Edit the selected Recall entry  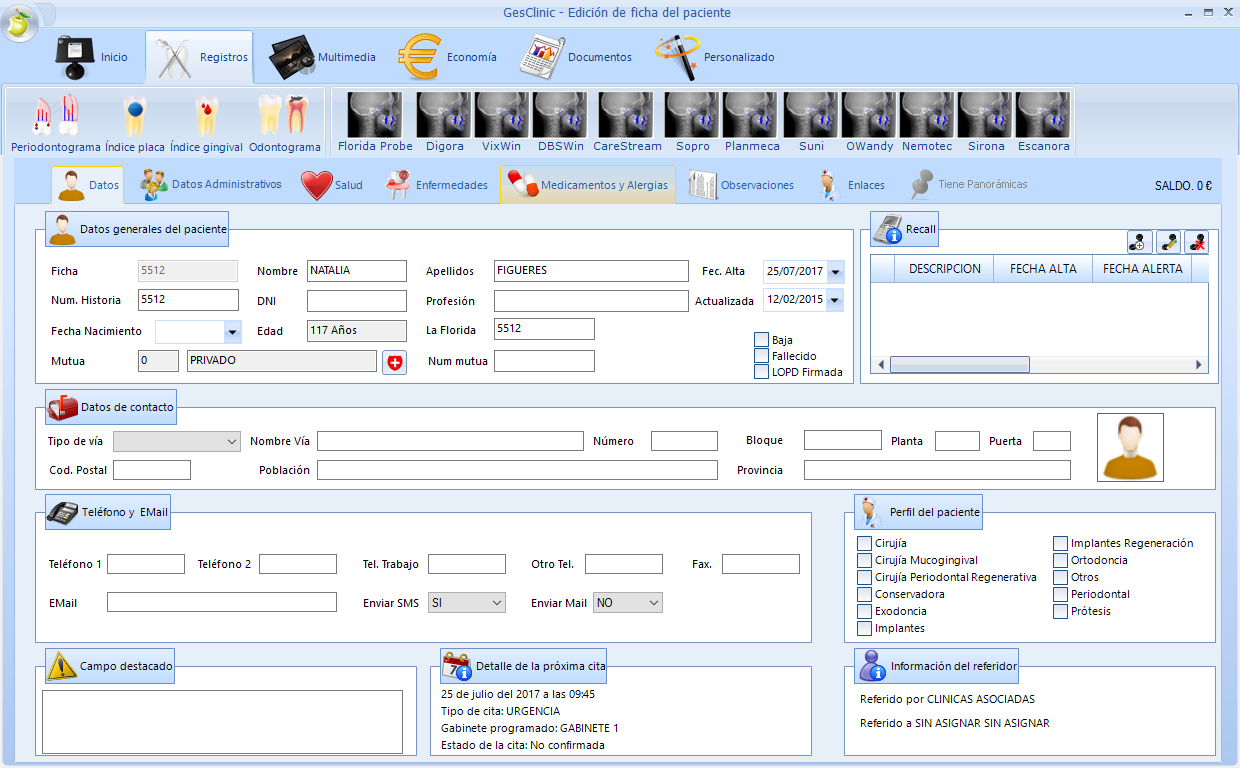[x=1168, y=241]
